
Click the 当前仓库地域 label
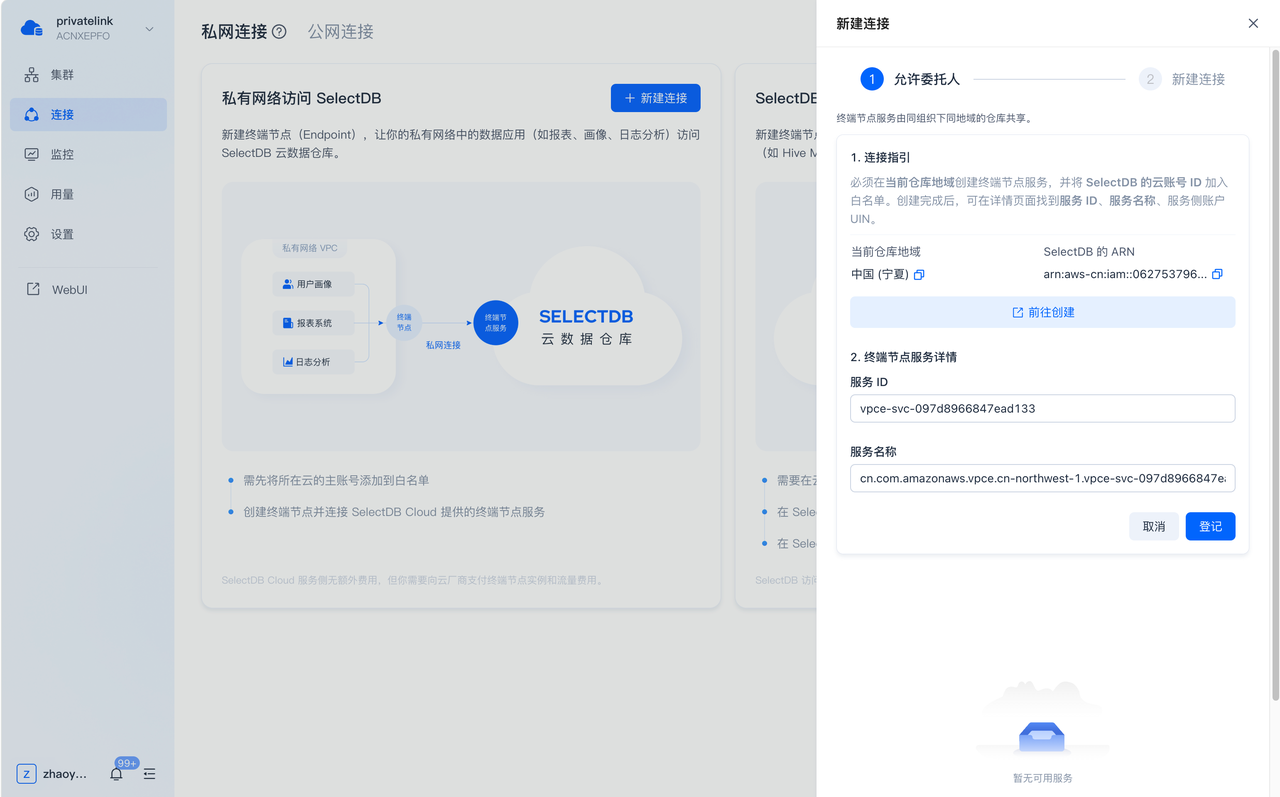[886, 252]
